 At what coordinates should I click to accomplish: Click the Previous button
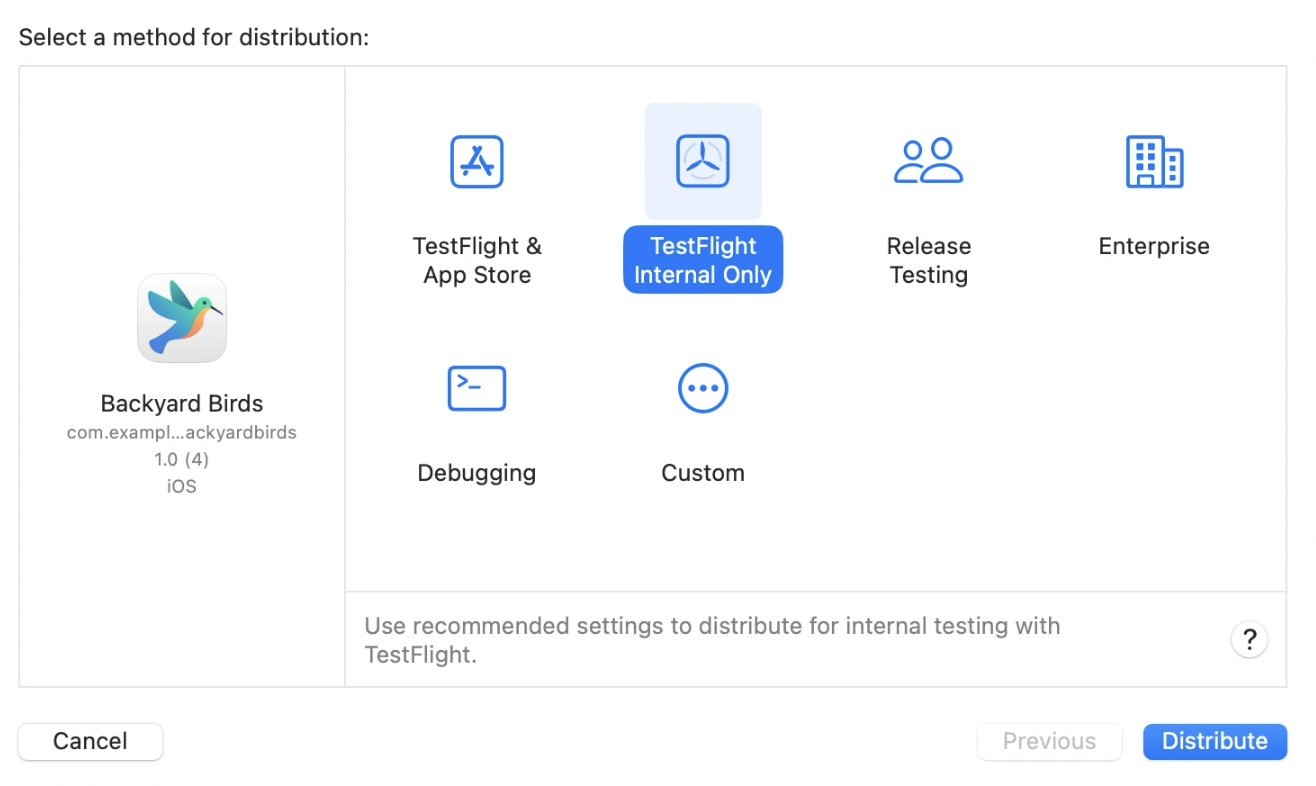(x=1049, y=741)
